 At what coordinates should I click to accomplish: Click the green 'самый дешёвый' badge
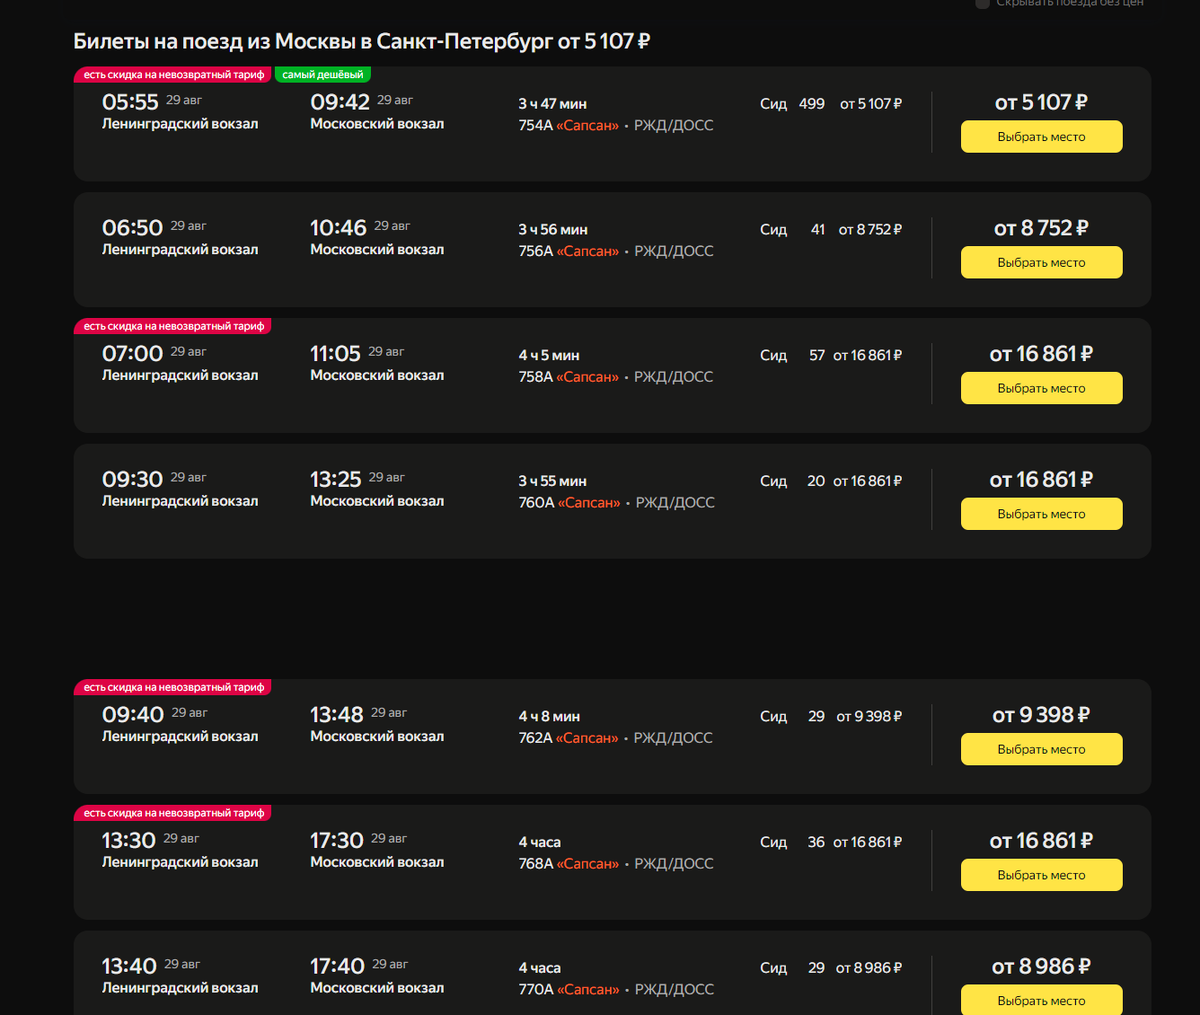tap(323, 75)
